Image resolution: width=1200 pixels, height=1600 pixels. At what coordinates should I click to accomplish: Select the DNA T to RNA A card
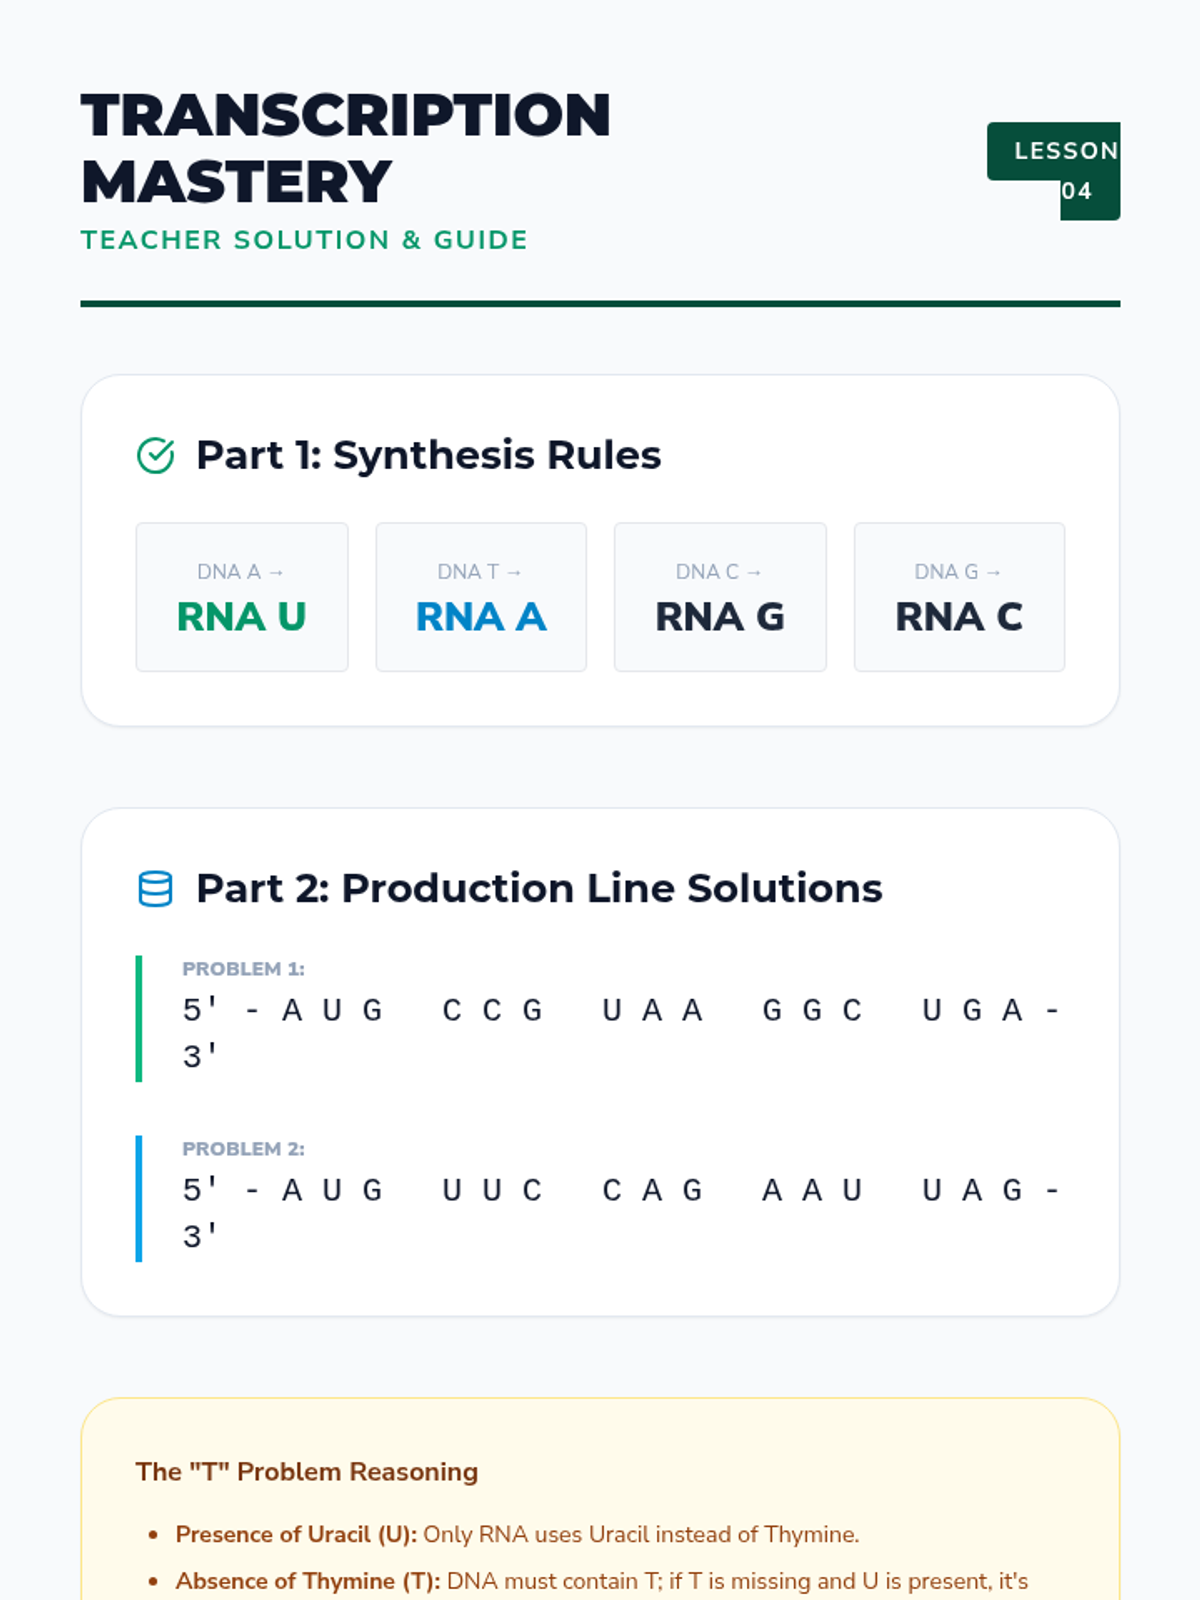(481, 597)
